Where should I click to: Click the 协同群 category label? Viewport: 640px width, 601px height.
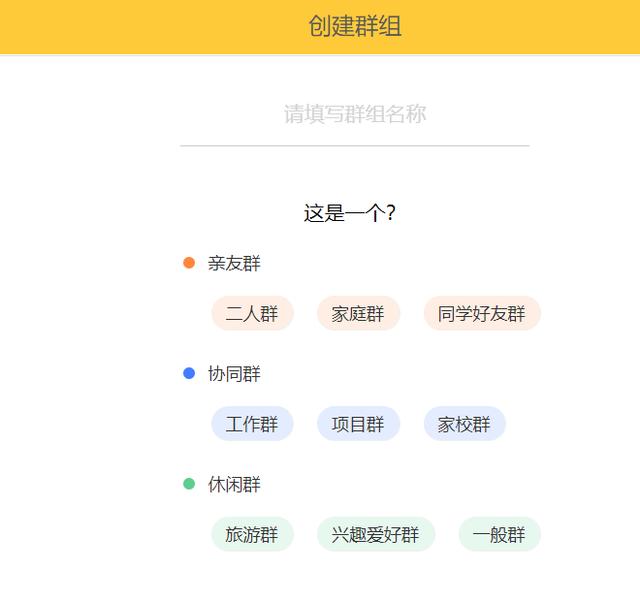point(234,374)
